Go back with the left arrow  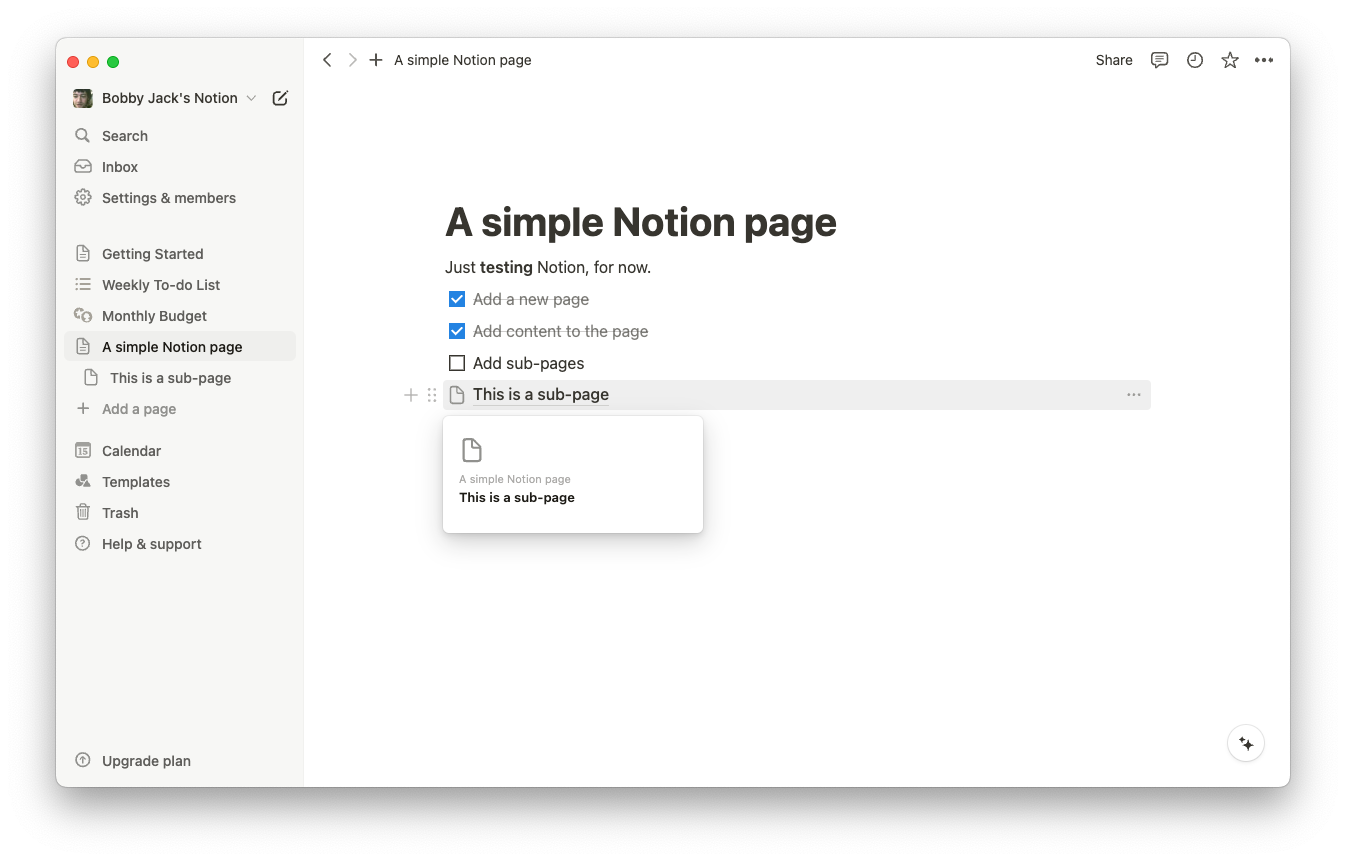click(x=327, y=60)
